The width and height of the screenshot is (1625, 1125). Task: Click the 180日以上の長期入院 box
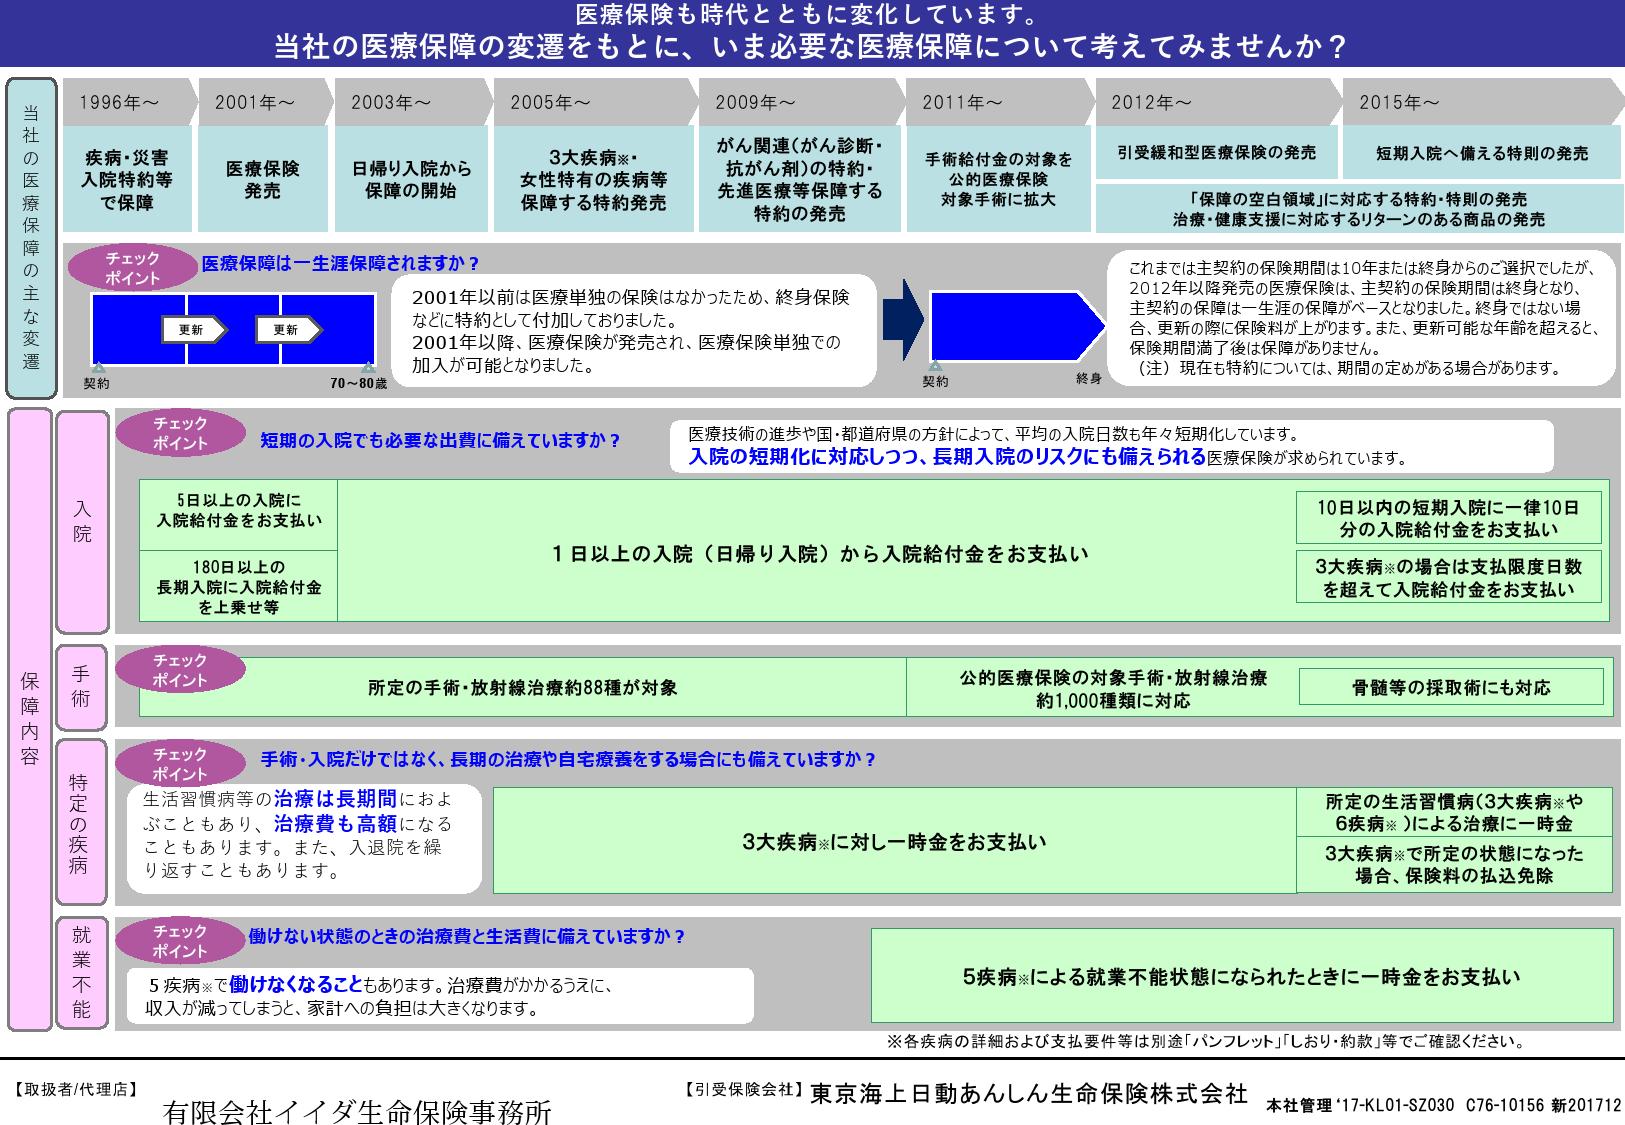(239, 586)
